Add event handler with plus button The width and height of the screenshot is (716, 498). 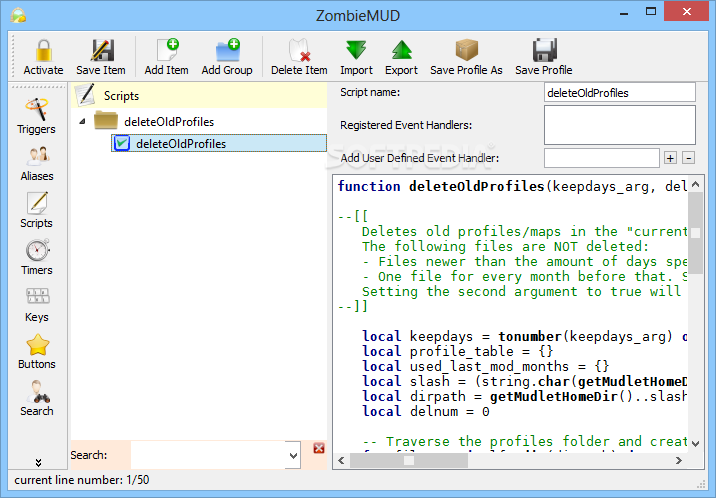click(x=670, y=158)
